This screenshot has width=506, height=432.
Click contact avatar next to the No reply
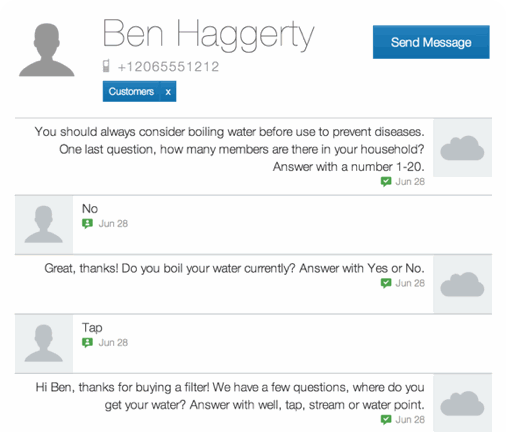click(x=44, y=224)
